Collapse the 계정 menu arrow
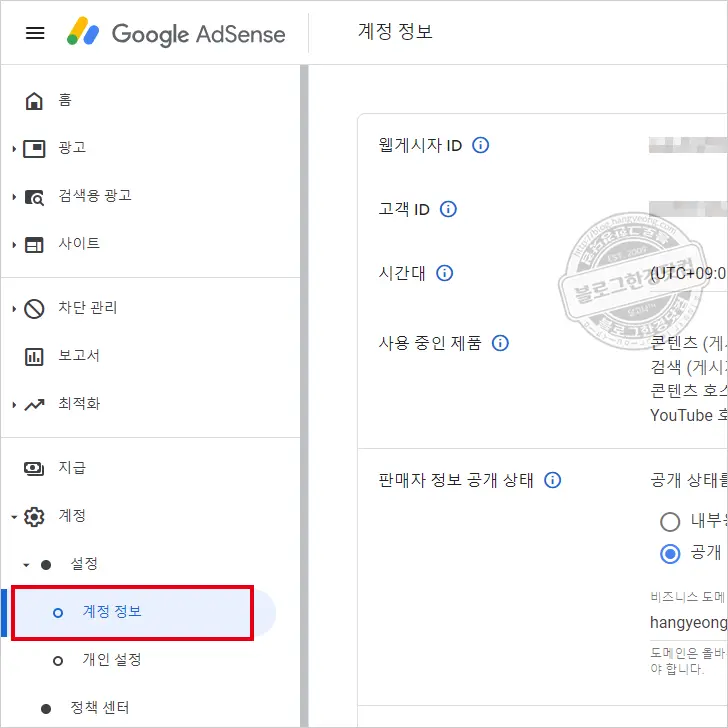 [14, 517]
